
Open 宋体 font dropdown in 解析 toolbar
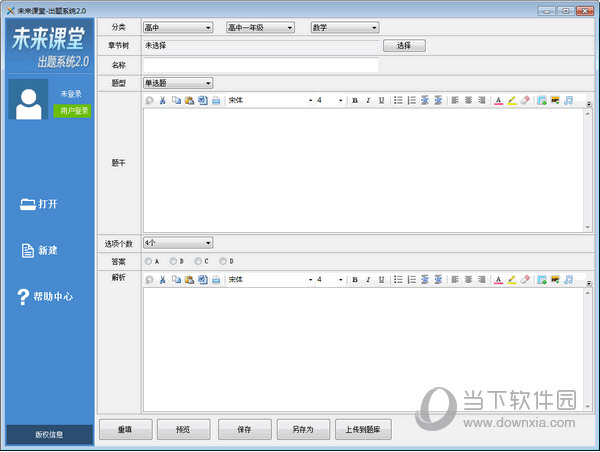point(271,280)
